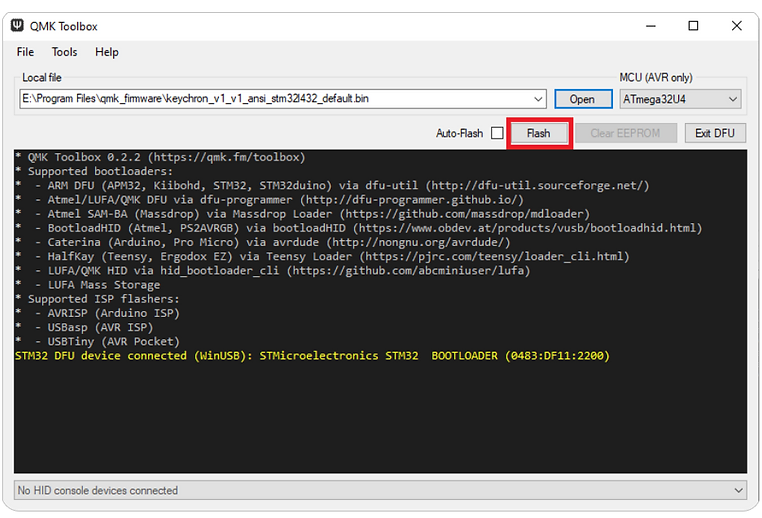This screenshot has width=762, height=518.
Task: Click the HalfKay Teensy log line
Action: 322,256
